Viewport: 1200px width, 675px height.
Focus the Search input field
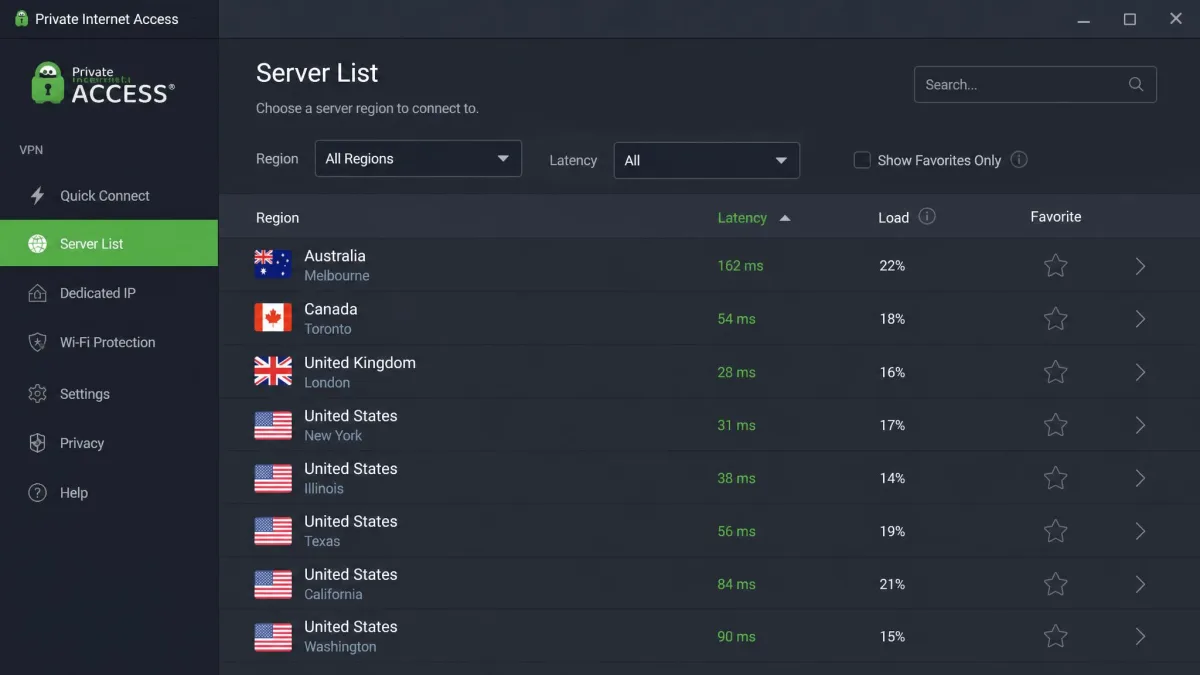(x=1035, y=85)
